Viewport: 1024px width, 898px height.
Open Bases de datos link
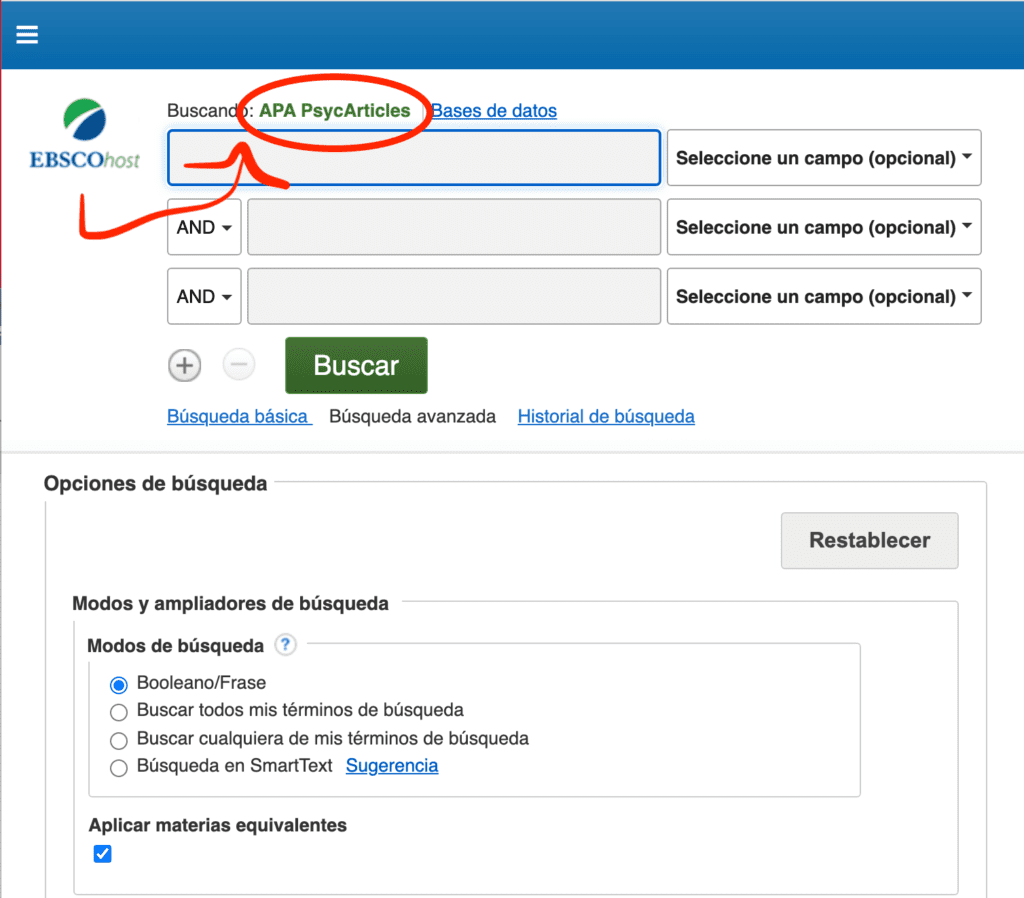[494, 110]
